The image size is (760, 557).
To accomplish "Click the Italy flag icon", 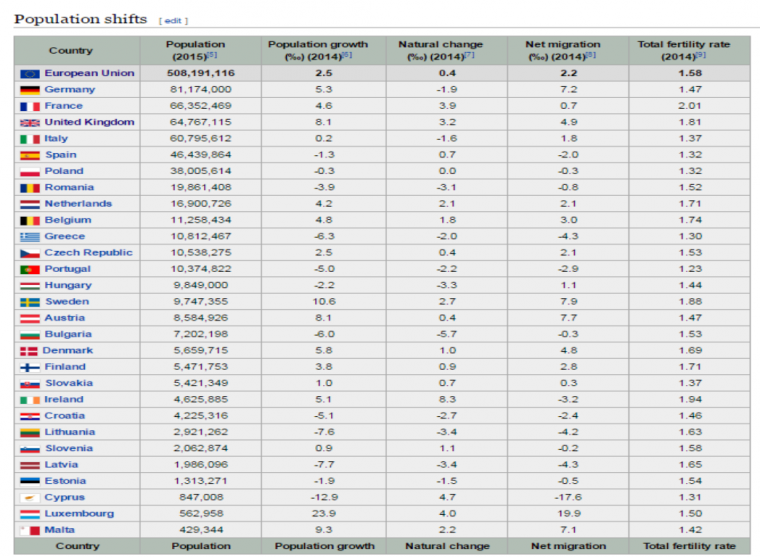I will tap(30, 139).
